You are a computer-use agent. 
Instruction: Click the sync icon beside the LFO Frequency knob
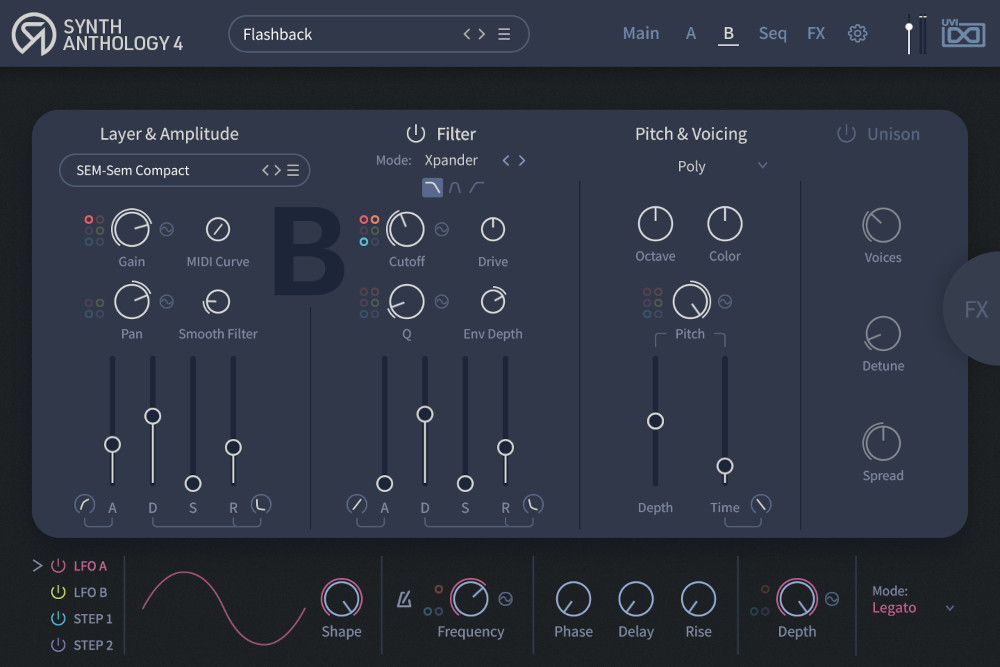(506, 600)
